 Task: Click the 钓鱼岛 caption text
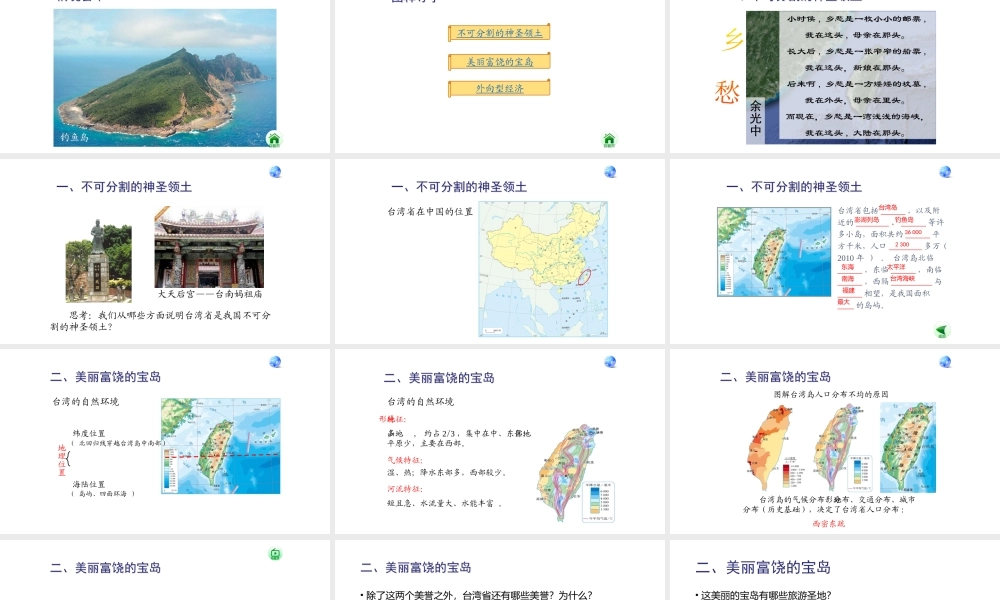(x=74, y=137)
